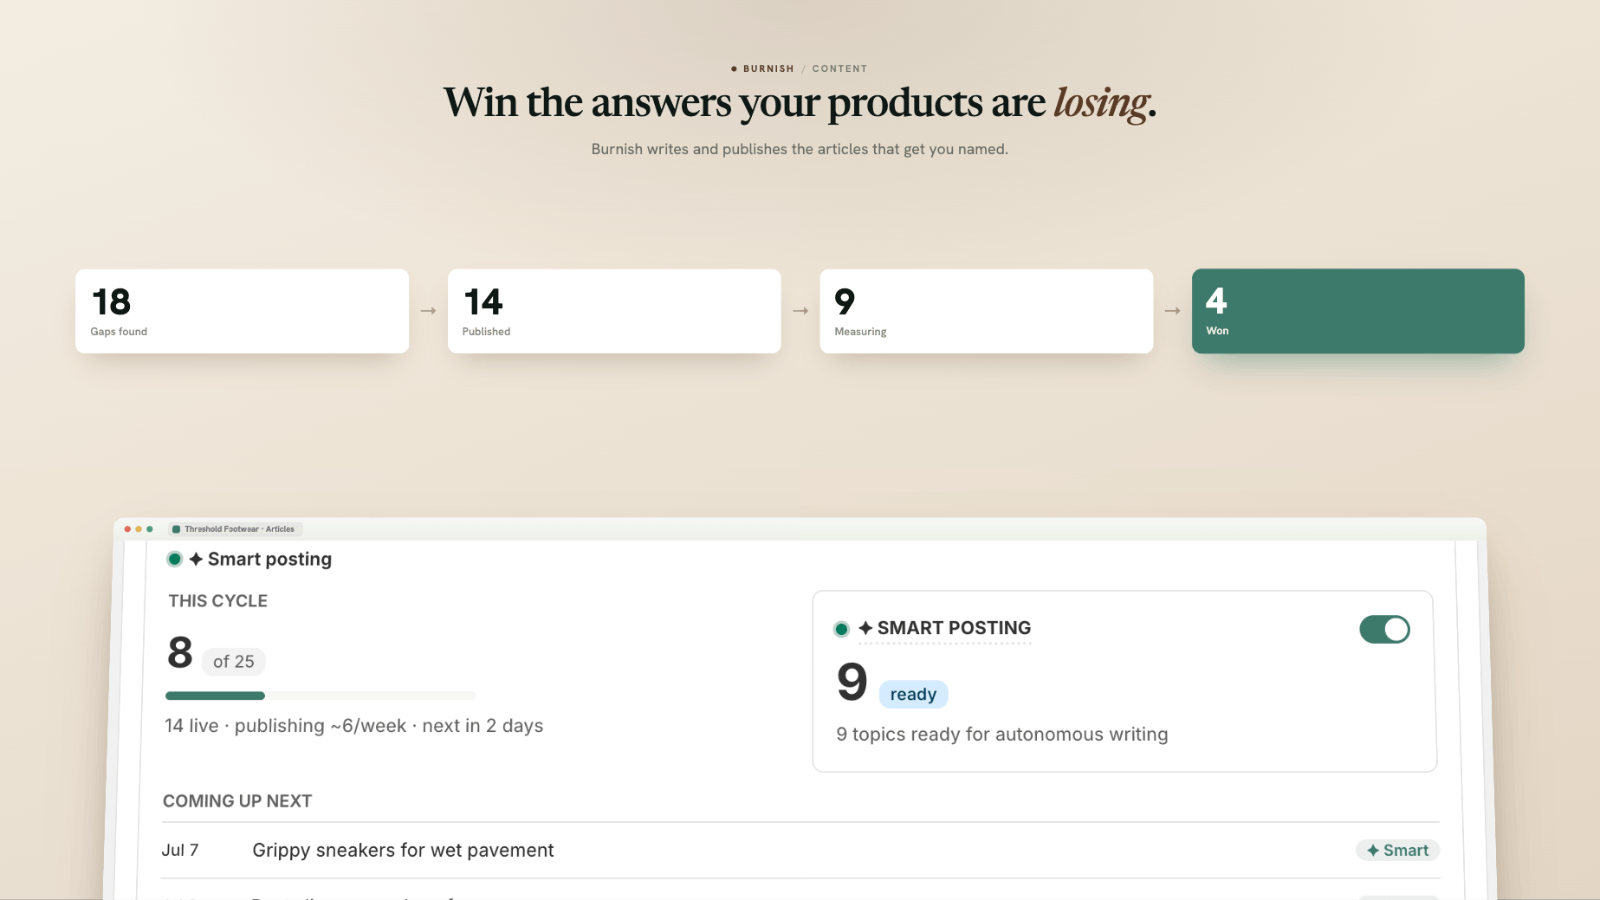This screenshot has height=900, width=1600.
Task: Open the BURNISH breadcrumb link
Action: pyautogui.click(x=768, y=69)
